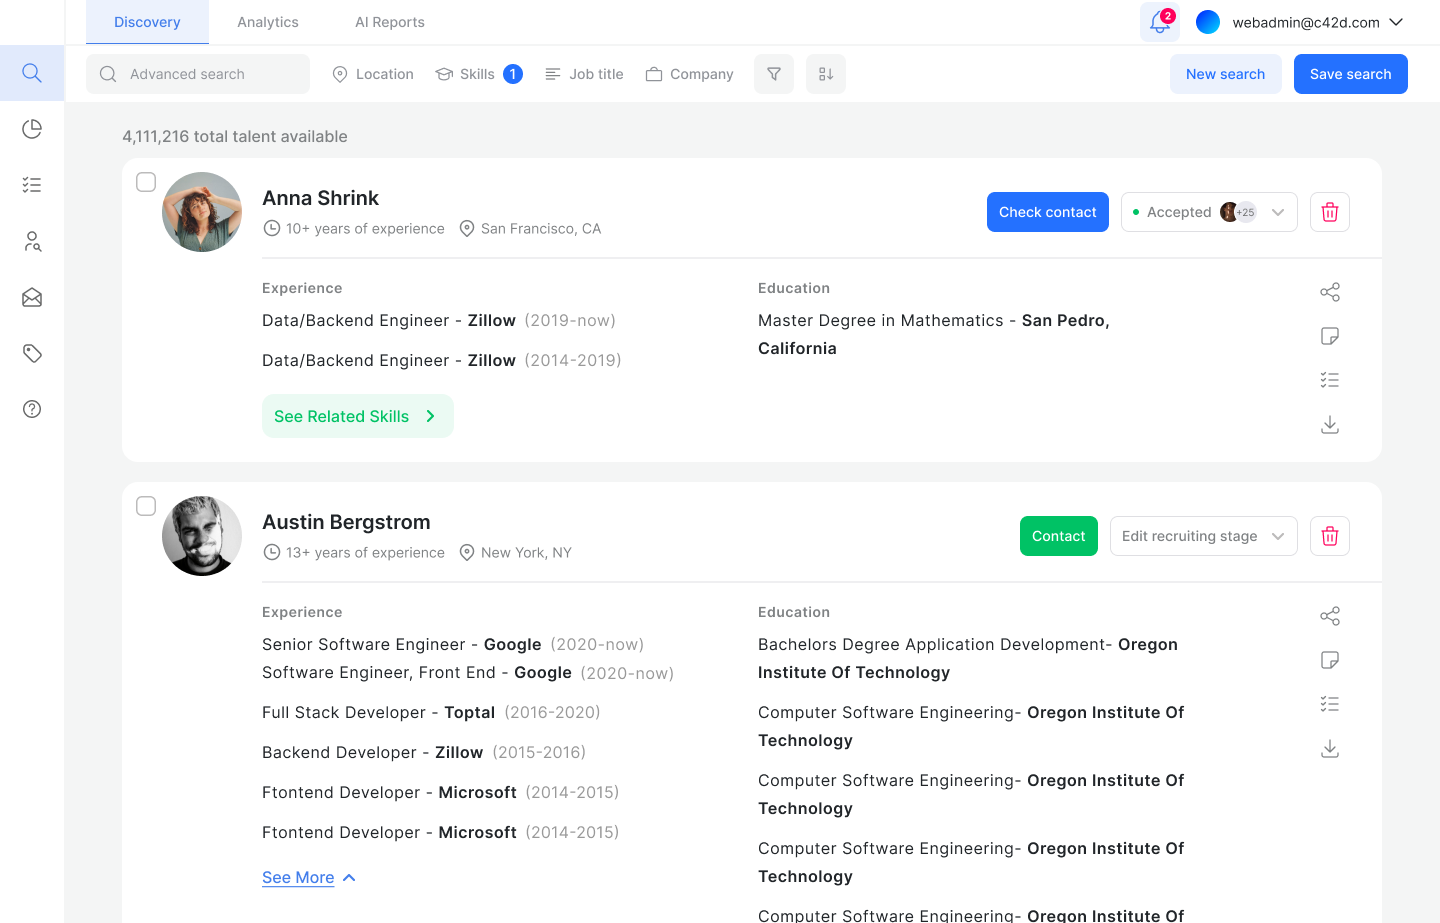Click the Save search button
The height and width of the screenshot is (923, 1440).
1351,74
